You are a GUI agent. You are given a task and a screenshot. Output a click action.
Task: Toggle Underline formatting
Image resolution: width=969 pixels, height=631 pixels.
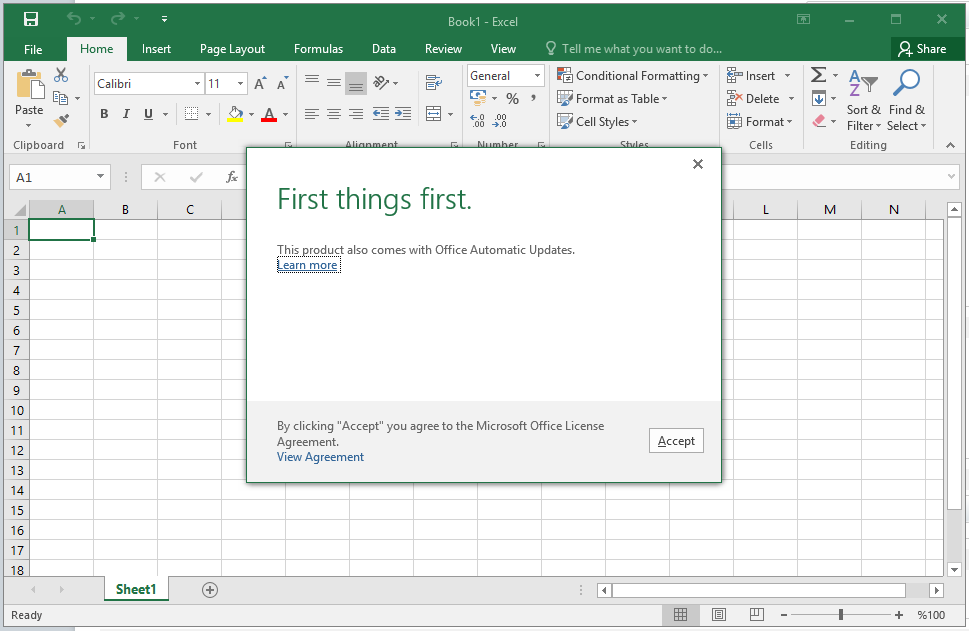pos(148,114)
